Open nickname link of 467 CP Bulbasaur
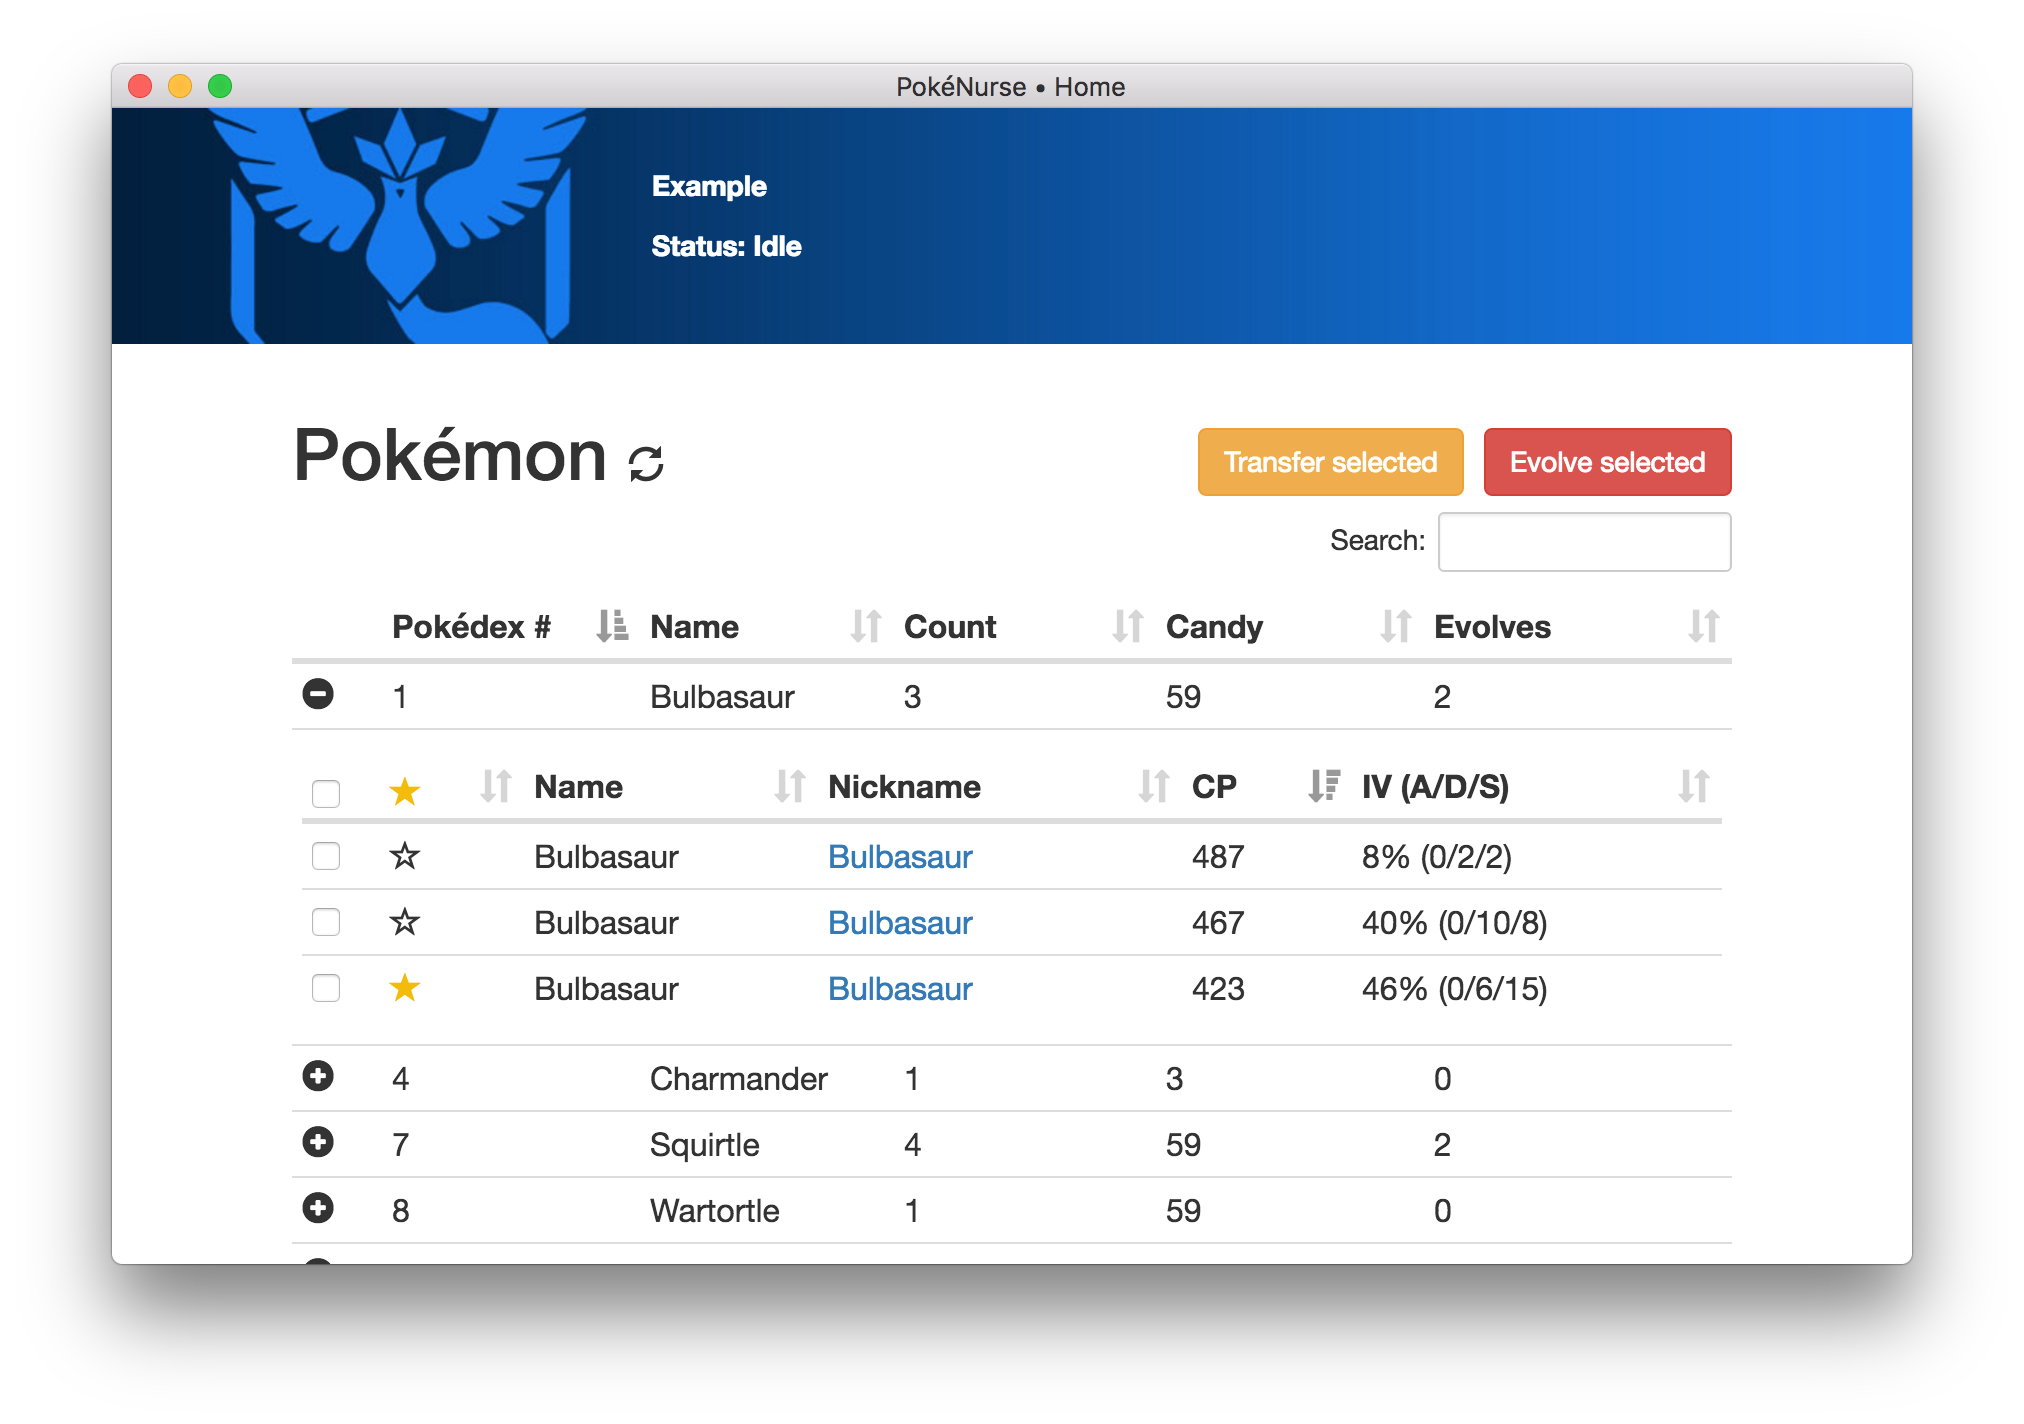Screen dimensions: 2024x1424 click(x=900, y=922)
